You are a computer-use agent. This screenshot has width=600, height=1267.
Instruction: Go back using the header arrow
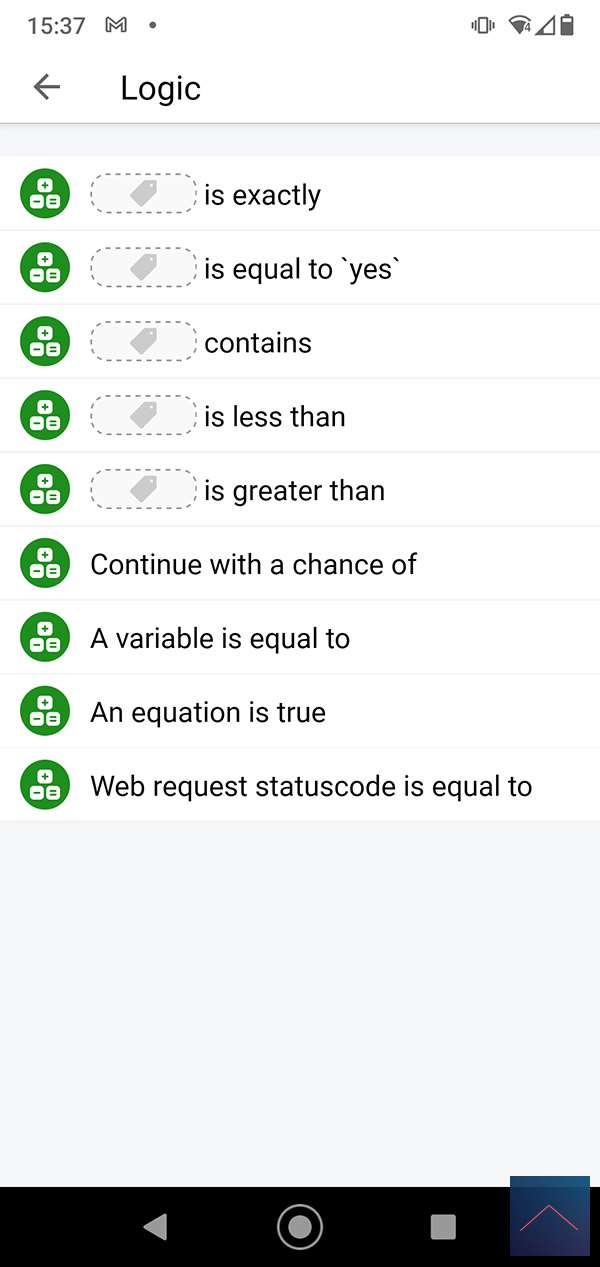47,87
